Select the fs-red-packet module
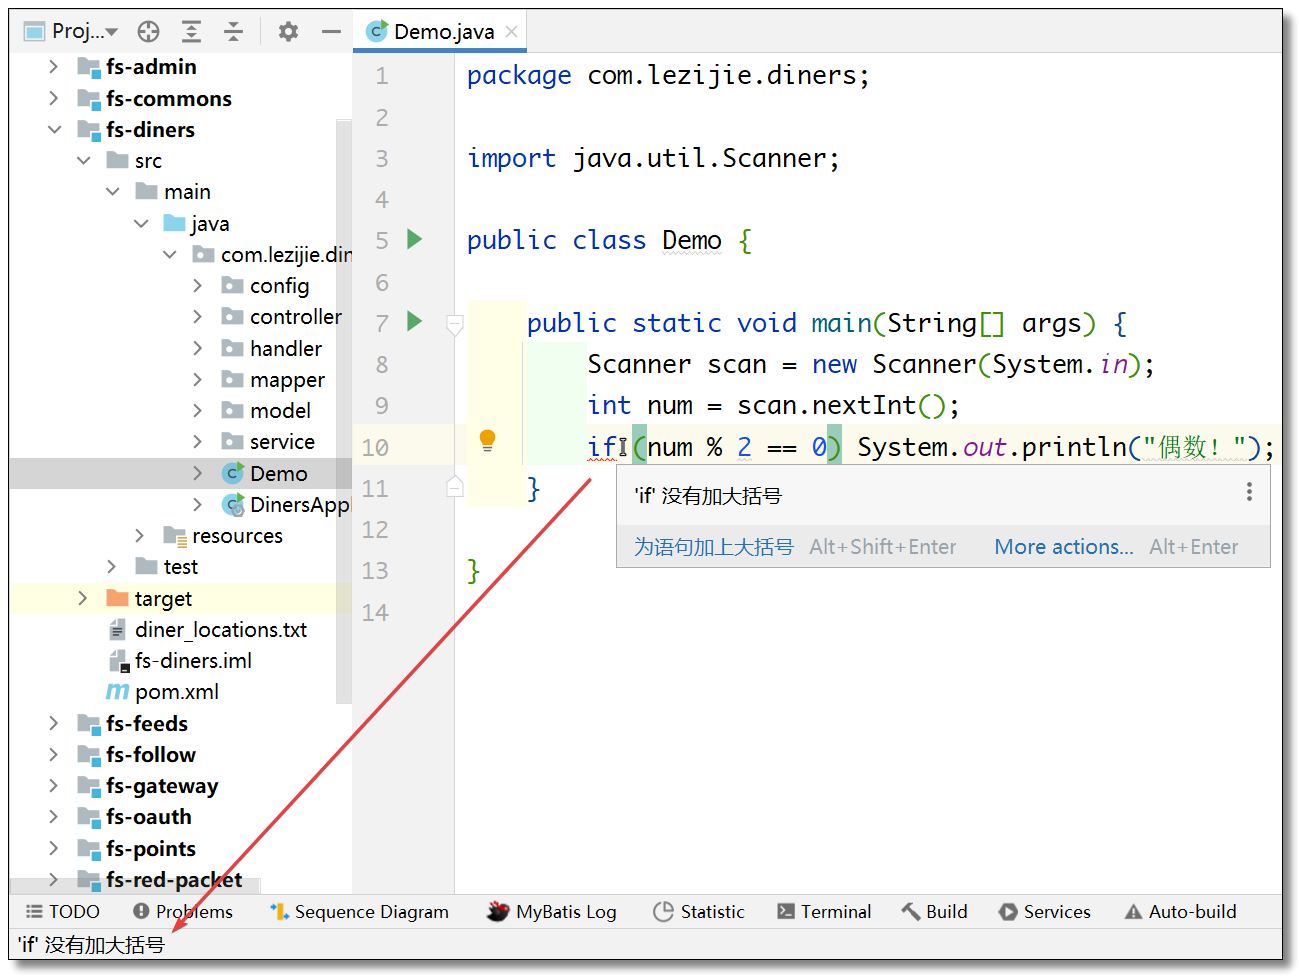 point(173,880)
